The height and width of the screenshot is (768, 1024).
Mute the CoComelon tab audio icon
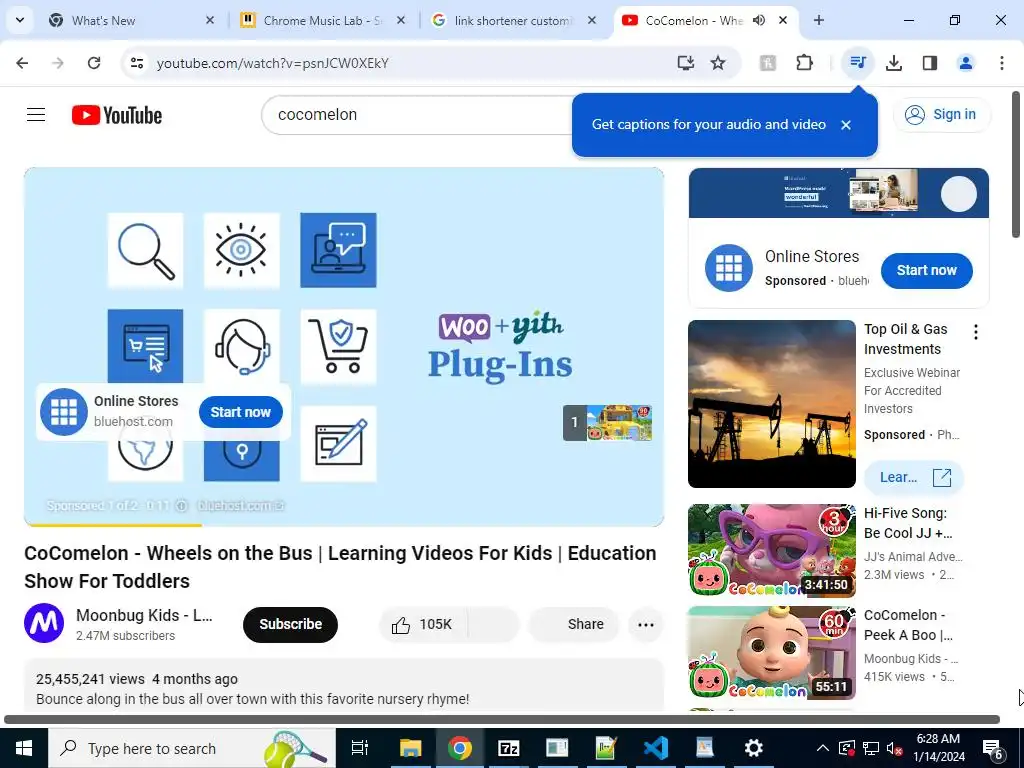click(x=759, y=20)
